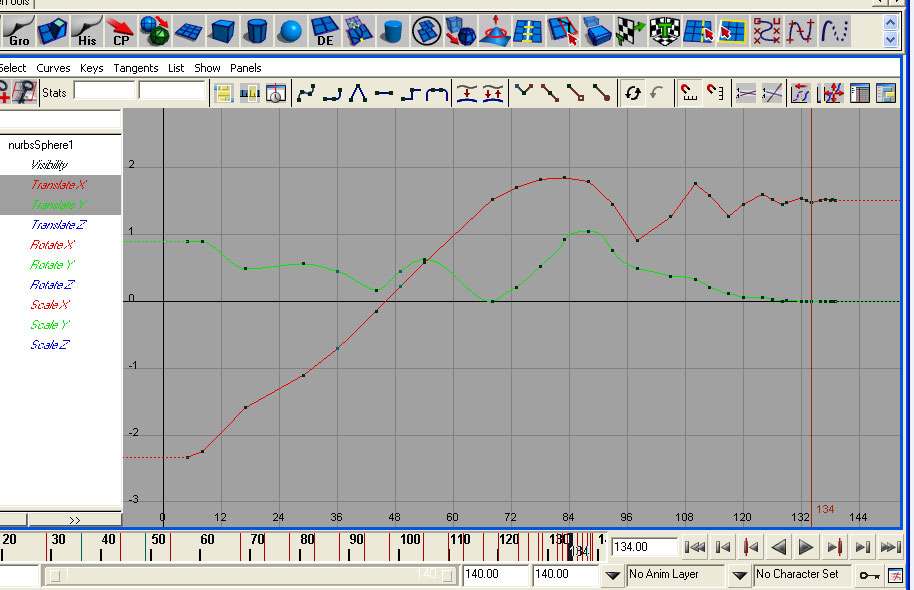Click the DE shelf icon
Screen dimensions: 914x590
324,31
